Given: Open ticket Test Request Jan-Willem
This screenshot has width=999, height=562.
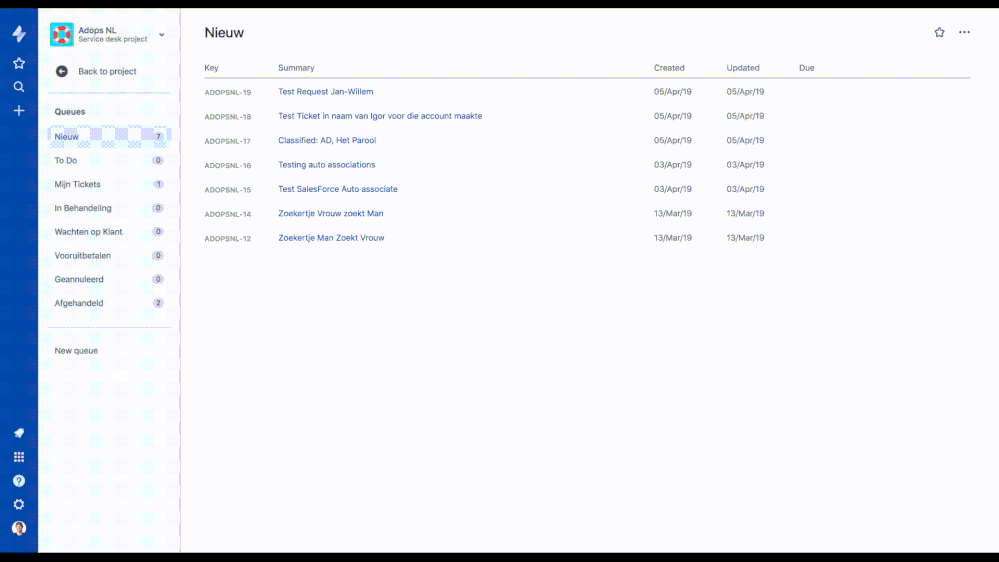Looking at the screenshot, I should [326, 92].
